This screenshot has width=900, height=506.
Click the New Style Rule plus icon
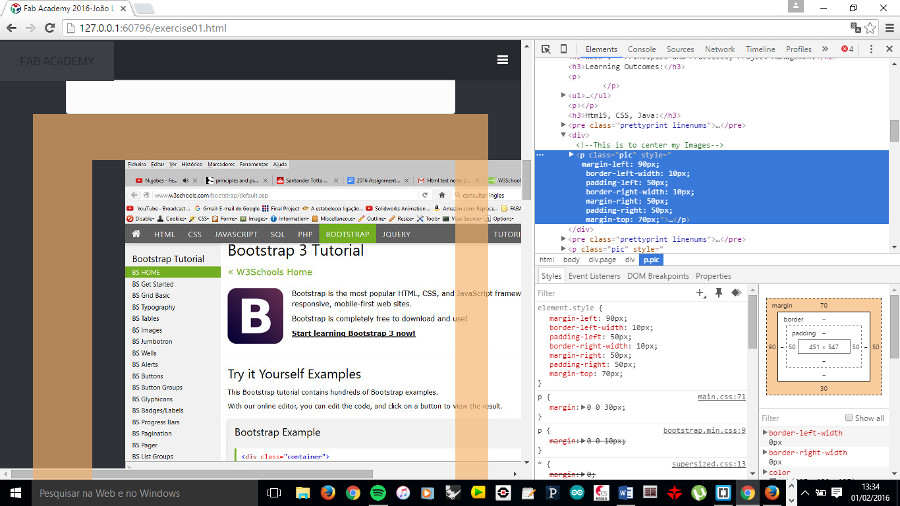(x=700, y=293)
